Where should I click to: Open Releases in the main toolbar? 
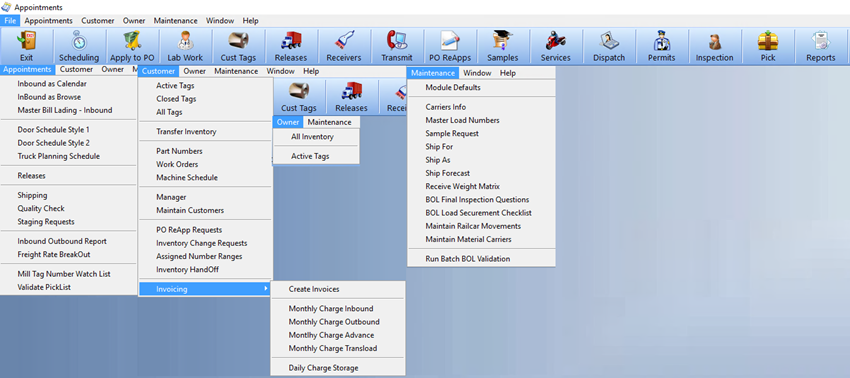coord(291,46)
